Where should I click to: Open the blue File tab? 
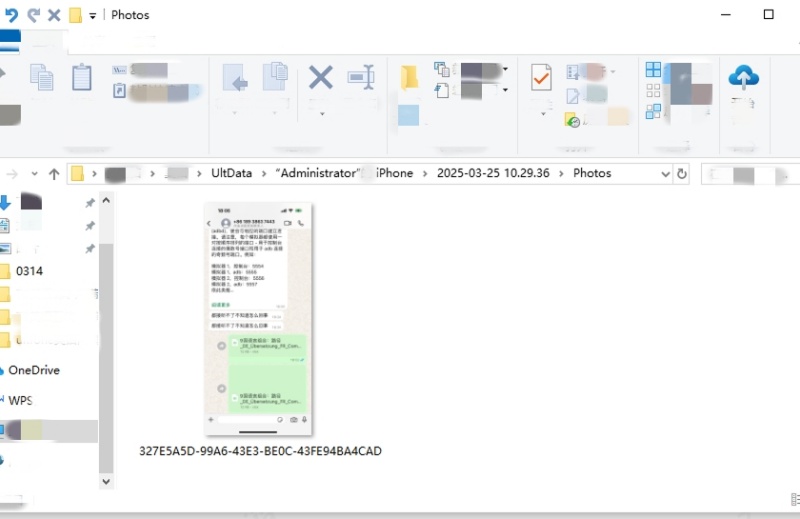(x=10, y=41)
